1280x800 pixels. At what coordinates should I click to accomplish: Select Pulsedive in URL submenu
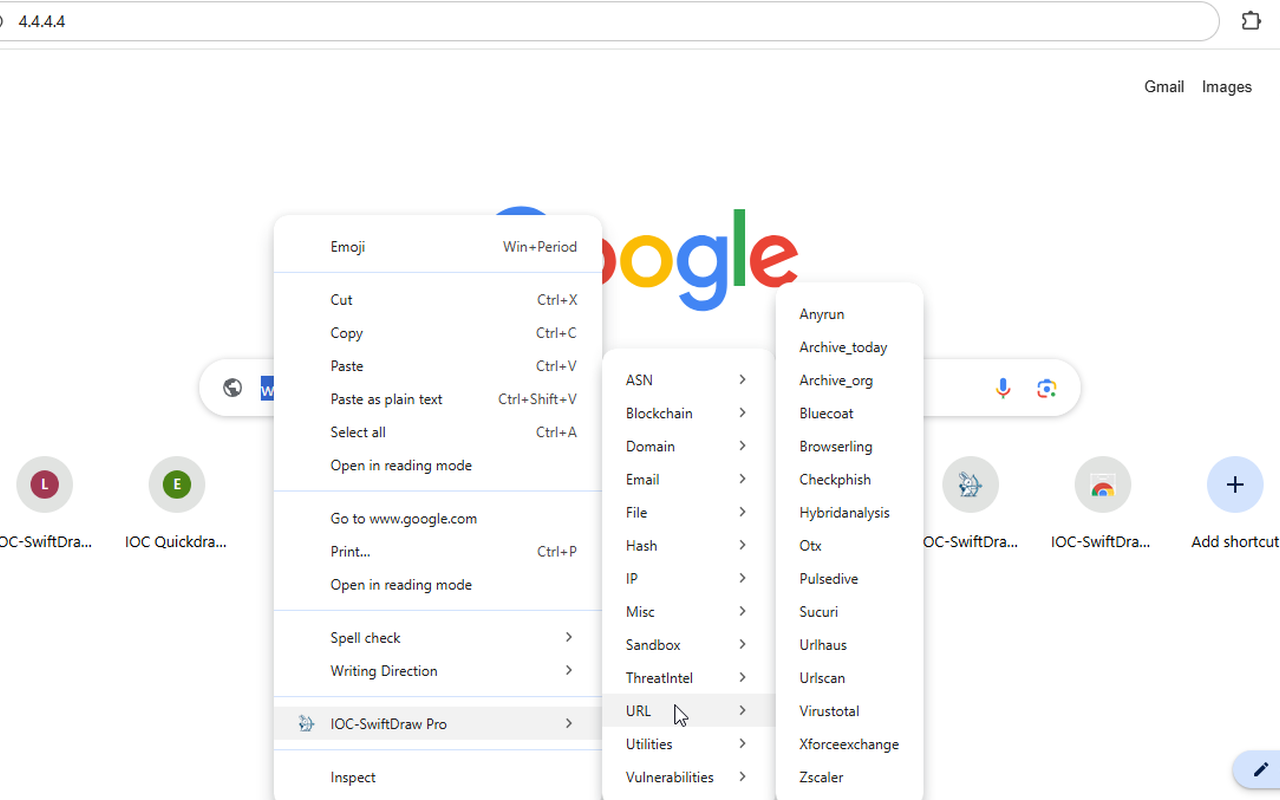click(849, 578)
